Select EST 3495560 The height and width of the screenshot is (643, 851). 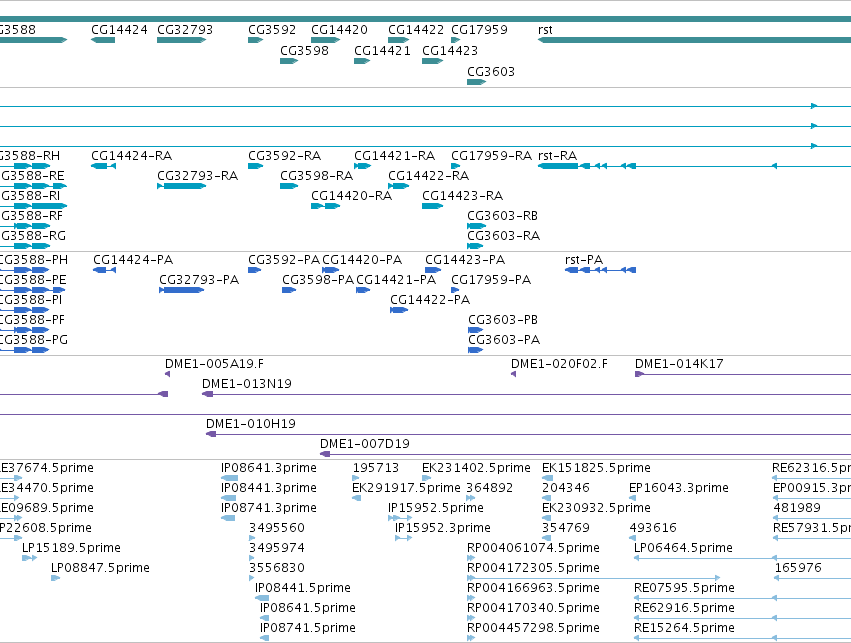click(x=277, y=529)
